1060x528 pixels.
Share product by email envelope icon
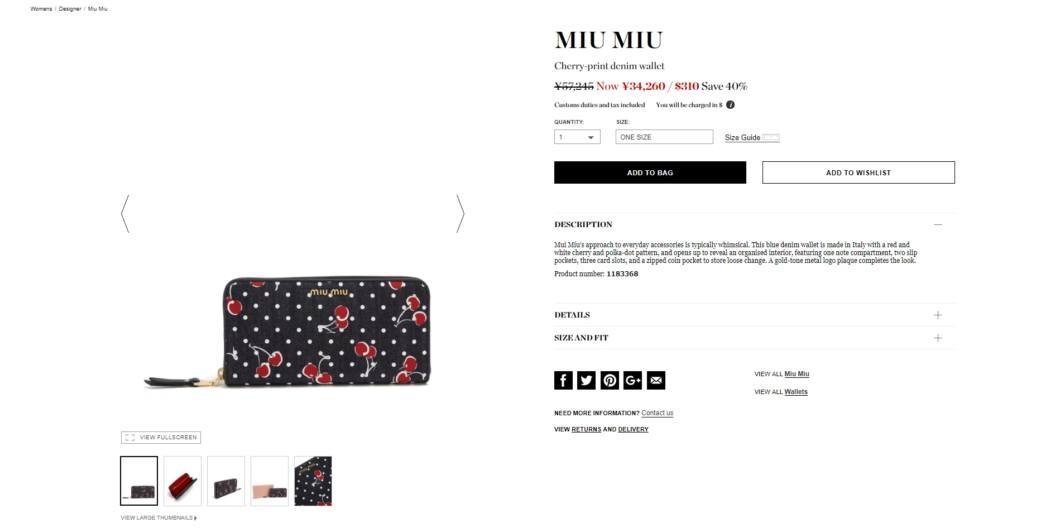(655, 381)
